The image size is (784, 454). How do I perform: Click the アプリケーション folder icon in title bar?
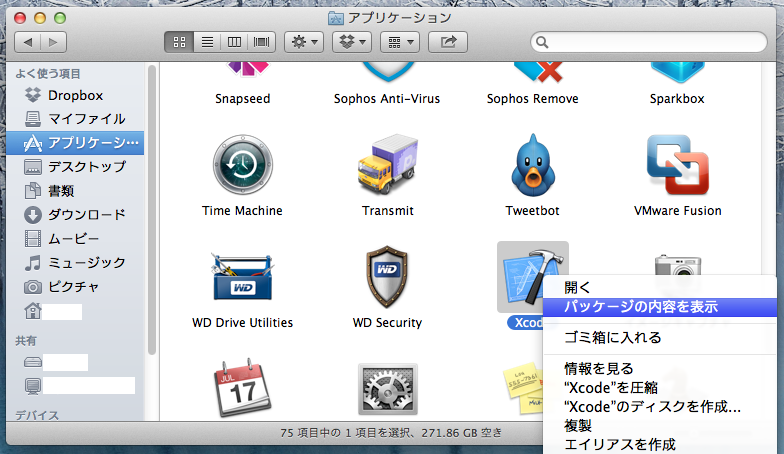(336, 18)
